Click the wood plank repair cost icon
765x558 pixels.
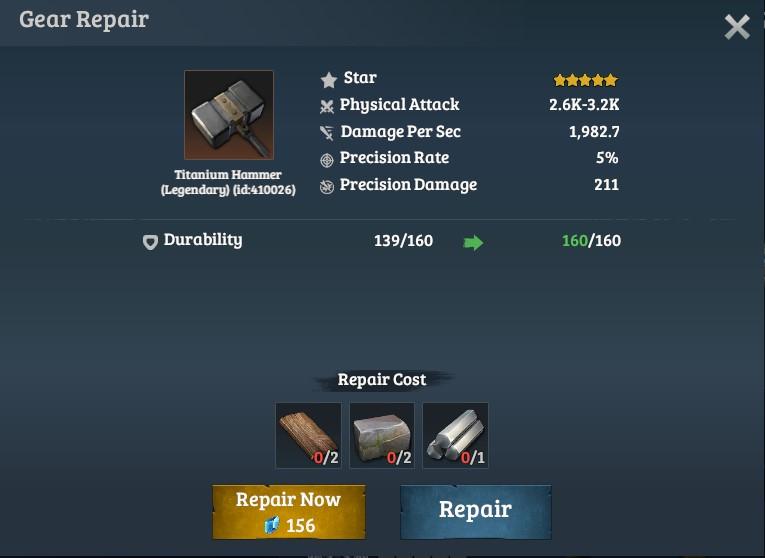[308, 435]
